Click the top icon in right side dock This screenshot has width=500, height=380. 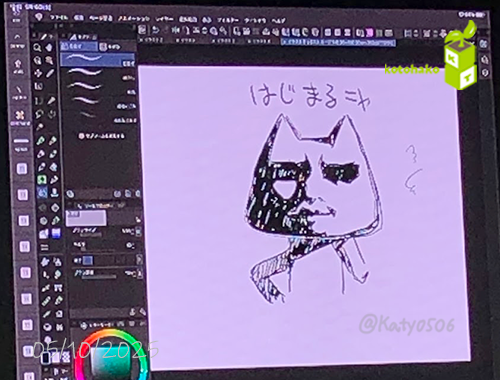[x=484, y=43]
